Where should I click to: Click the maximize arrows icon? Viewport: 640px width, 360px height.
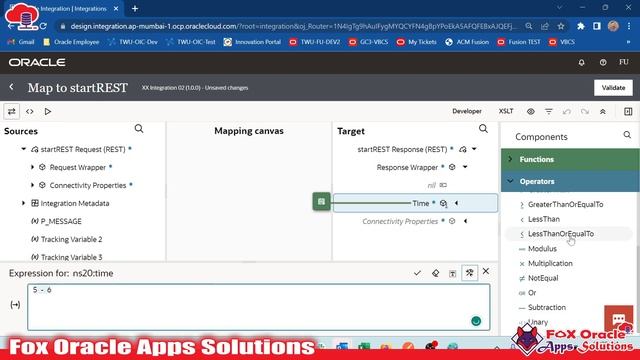pyautogui.click(x=603, y=111)
